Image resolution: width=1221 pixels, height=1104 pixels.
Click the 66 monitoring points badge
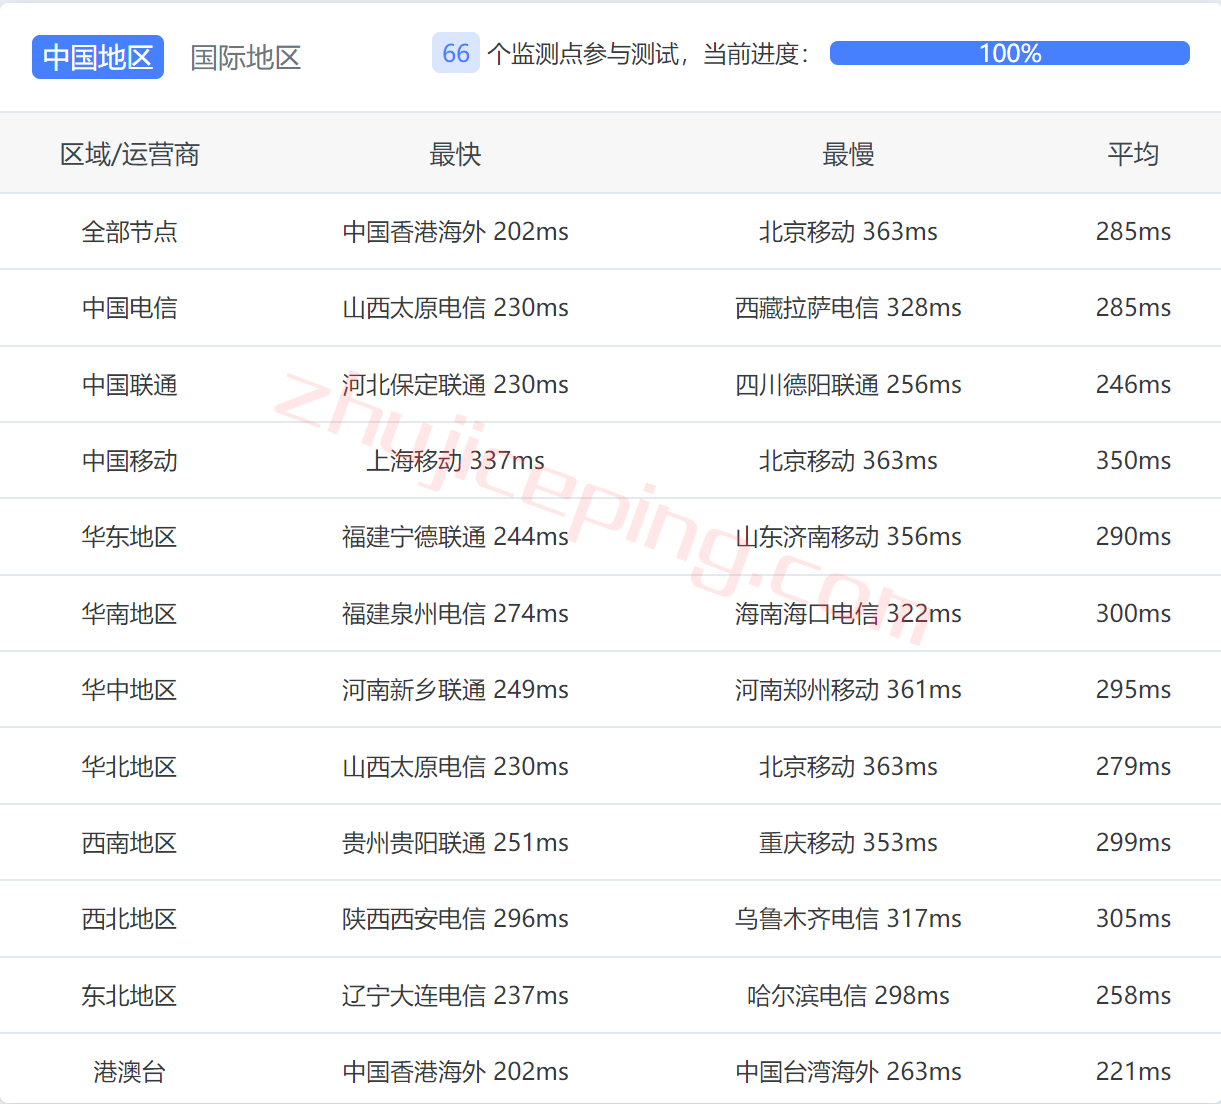456,53
